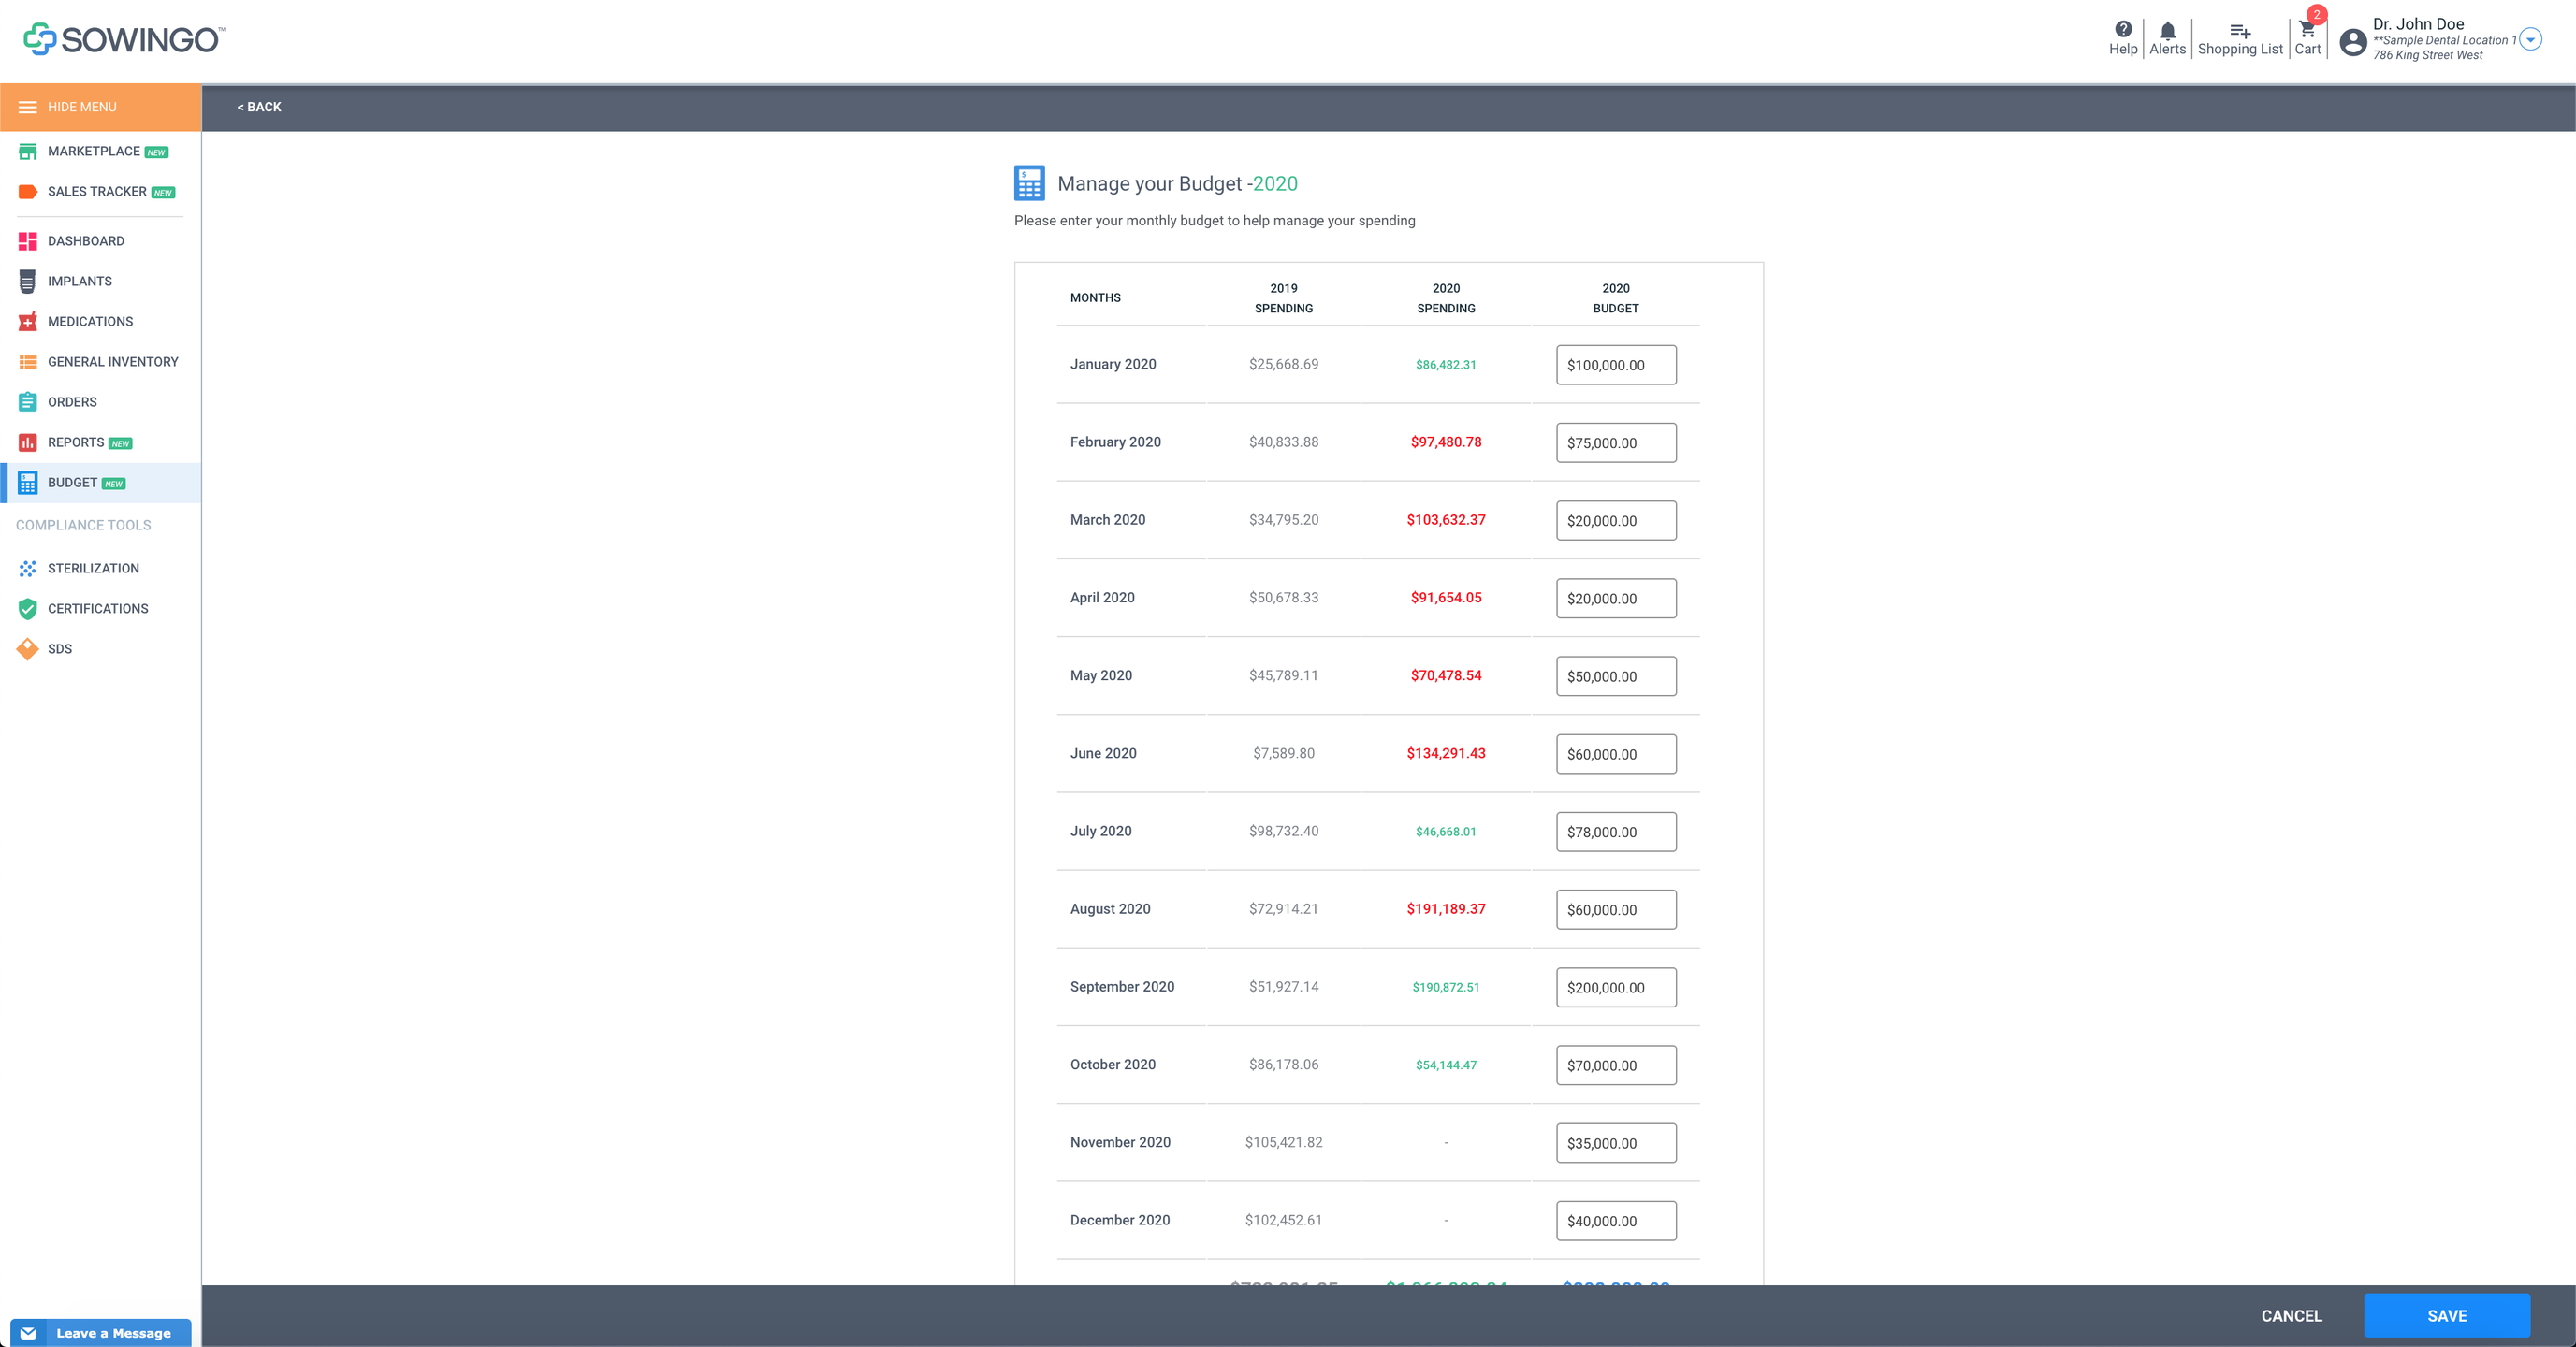Click the SDS diamond icon
Viewport: 2576px width, 1347px height.
pyautogui.click(x=28, y=649)
